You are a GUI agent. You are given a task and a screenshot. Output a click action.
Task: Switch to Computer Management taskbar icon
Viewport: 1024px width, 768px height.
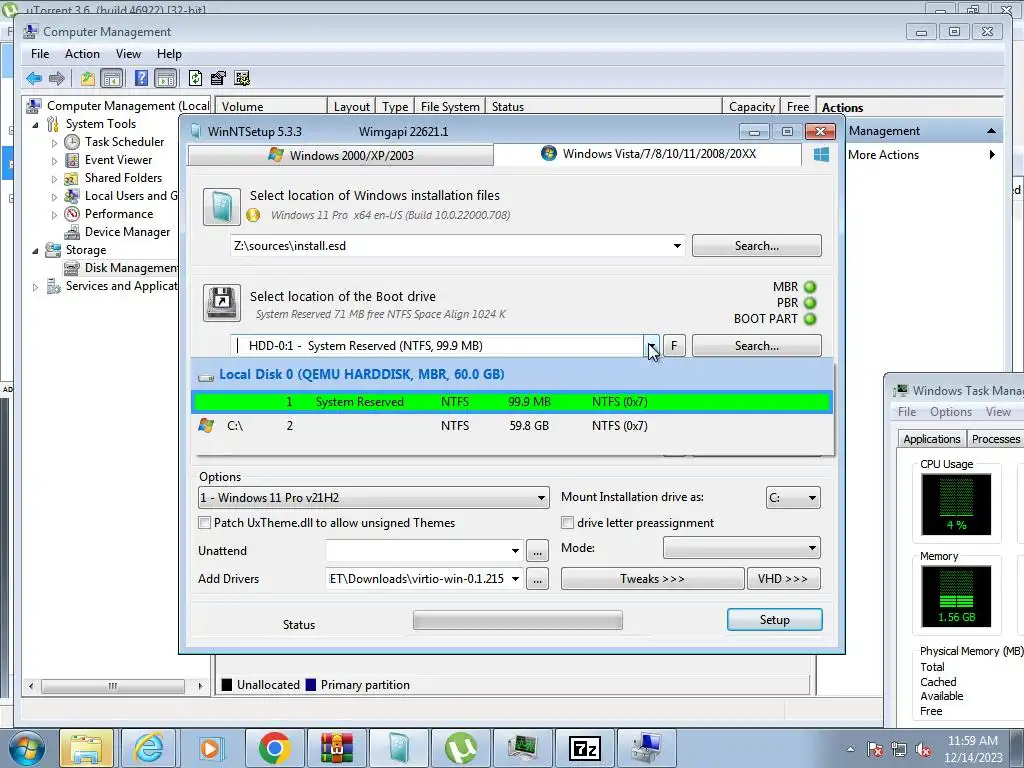click(647, 748)
